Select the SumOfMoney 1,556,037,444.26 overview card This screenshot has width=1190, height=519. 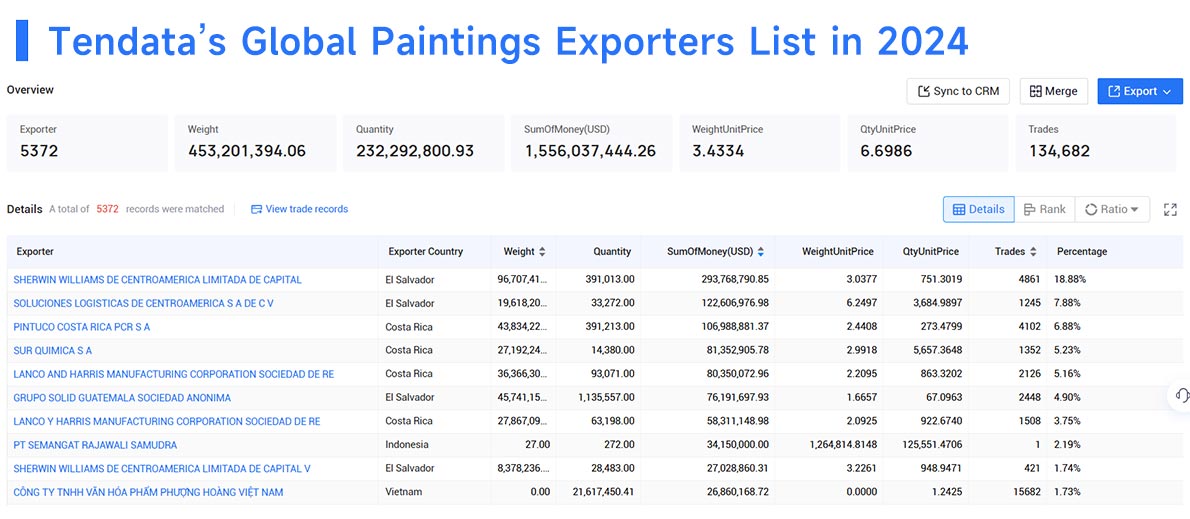click(591, 143)
